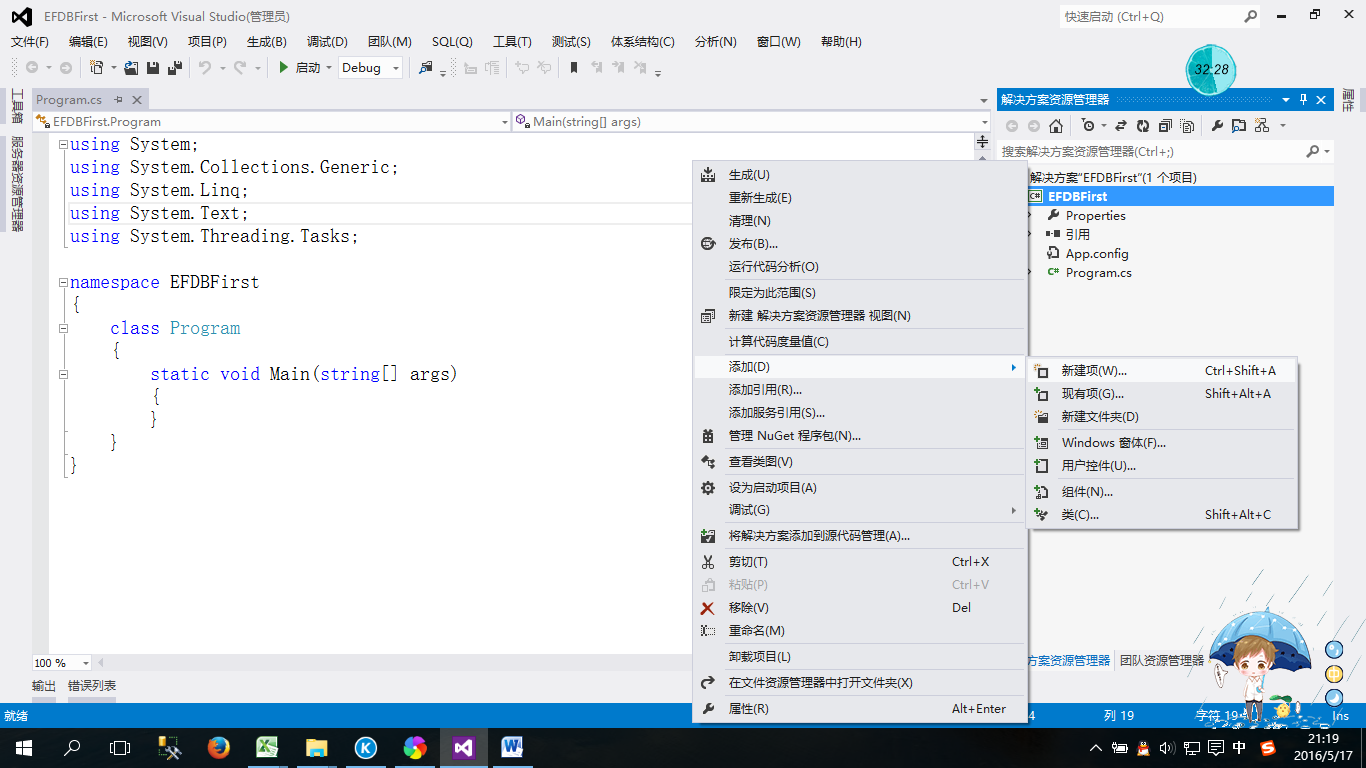
Task: Click the Preview Selected Items icon
Action: point(1239,125)
